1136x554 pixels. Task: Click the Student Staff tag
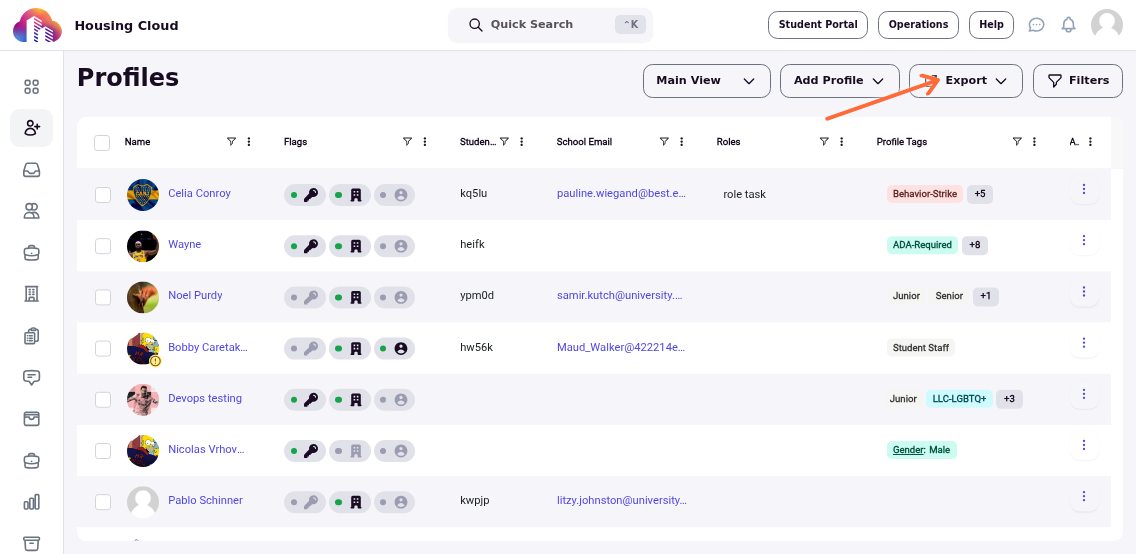[921, 348]
